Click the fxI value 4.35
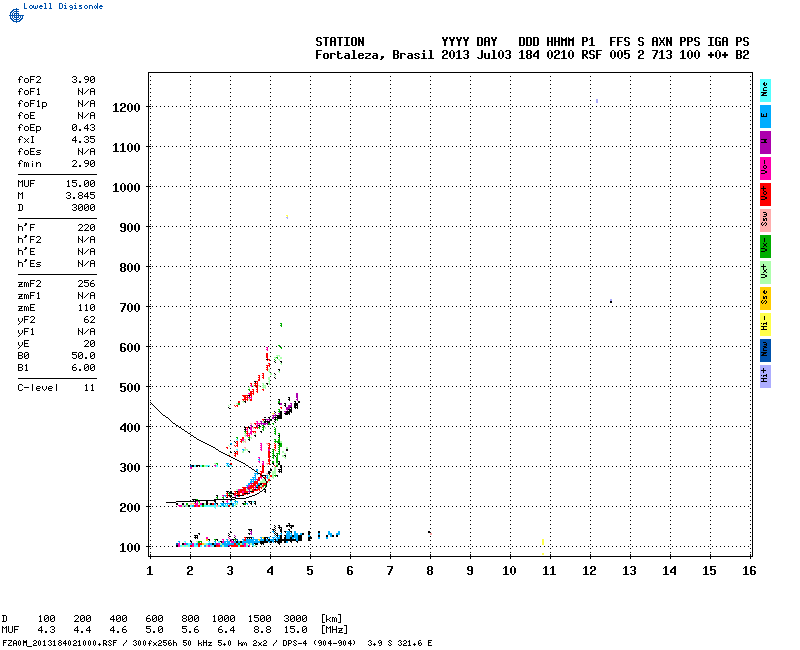Image resolution: width=800 pixels, height=650 pixels. pos(83,140)
